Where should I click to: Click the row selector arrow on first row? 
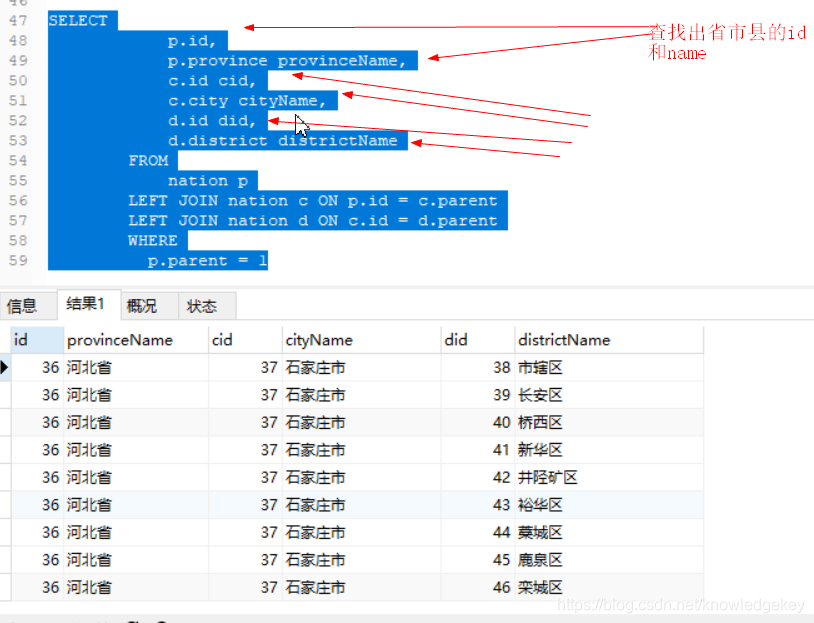point(6,367)
